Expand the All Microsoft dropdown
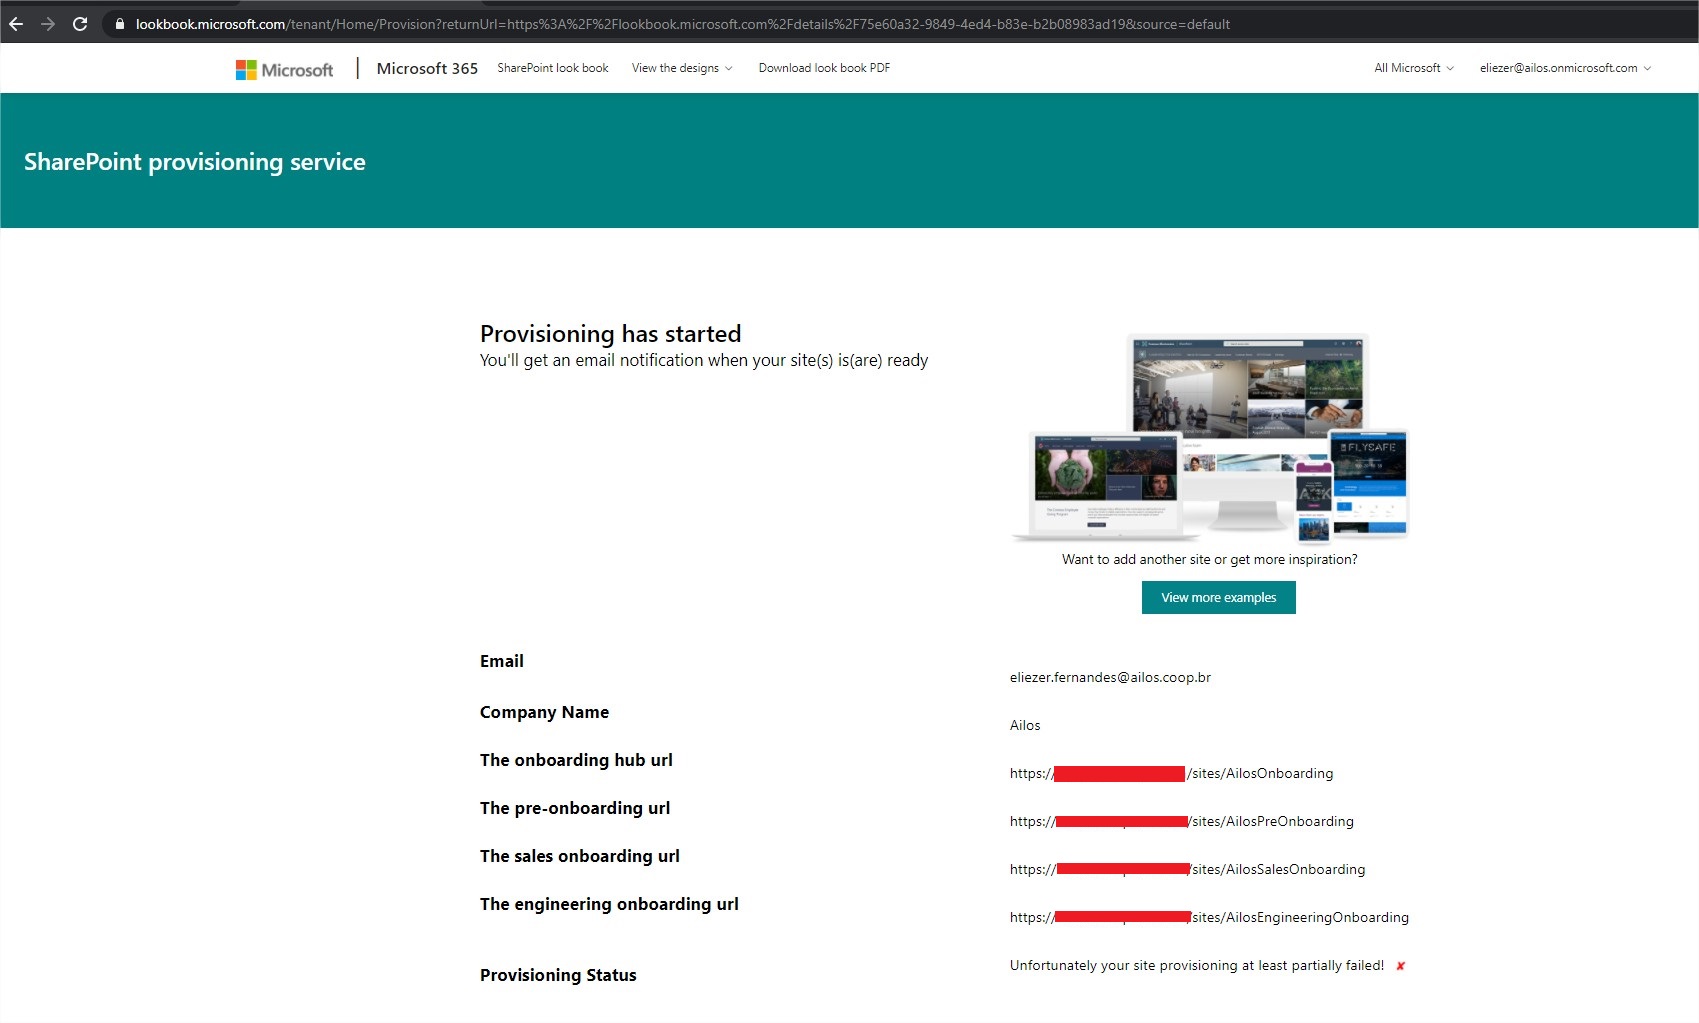This screenshot has height=1023, width=1699. (x=1411, y=68)
